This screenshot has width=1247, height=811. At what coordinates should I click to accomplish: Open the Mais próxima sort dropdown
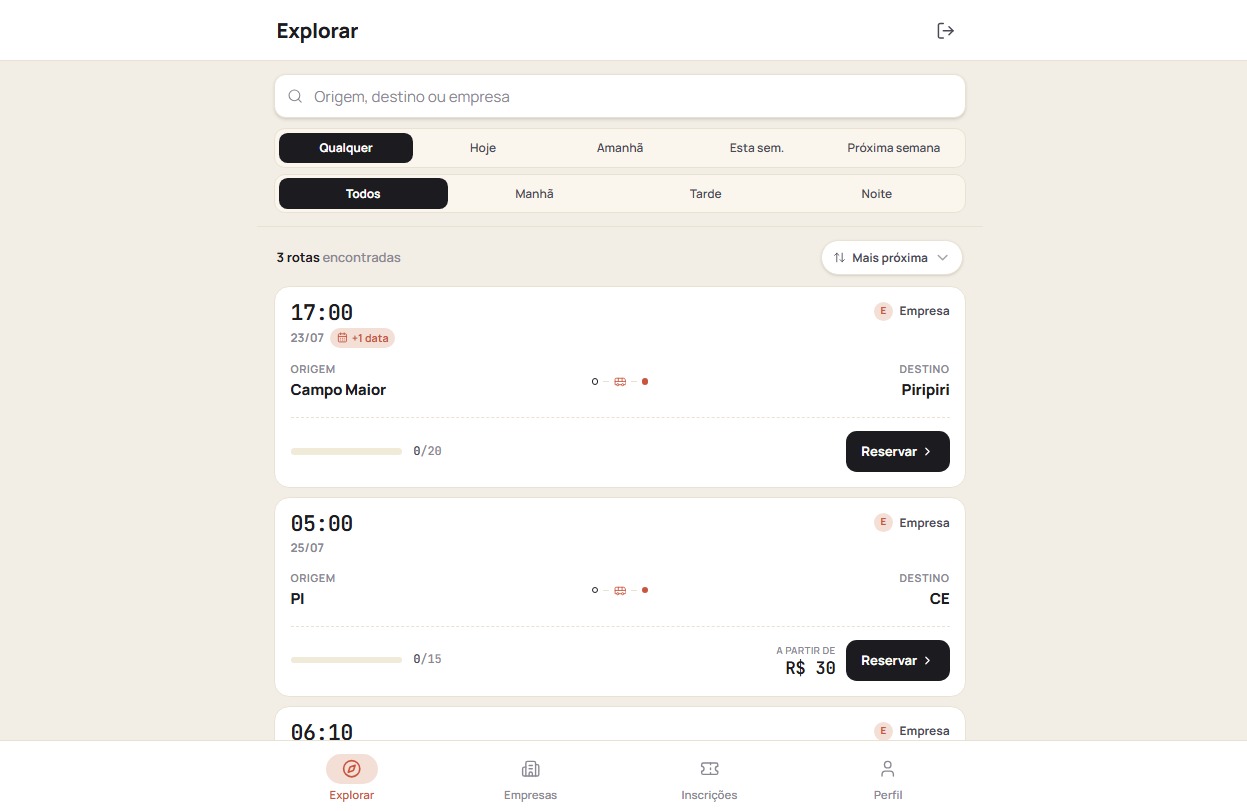click(892, 258)
